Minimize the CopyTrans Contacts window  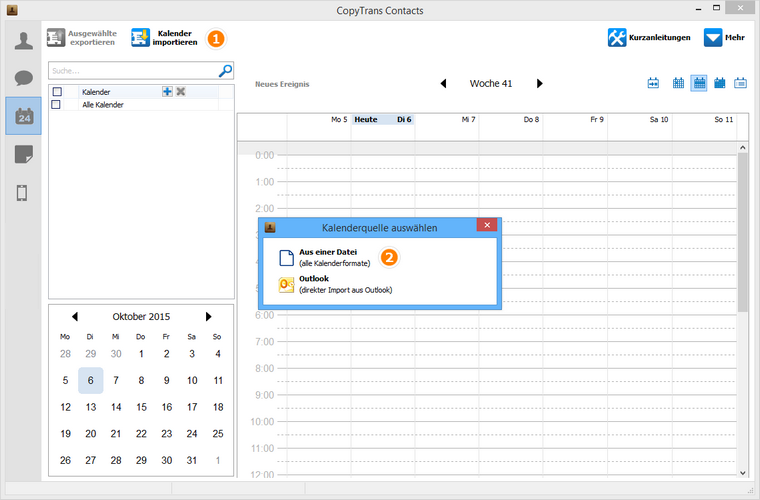(x=698, y=9)
